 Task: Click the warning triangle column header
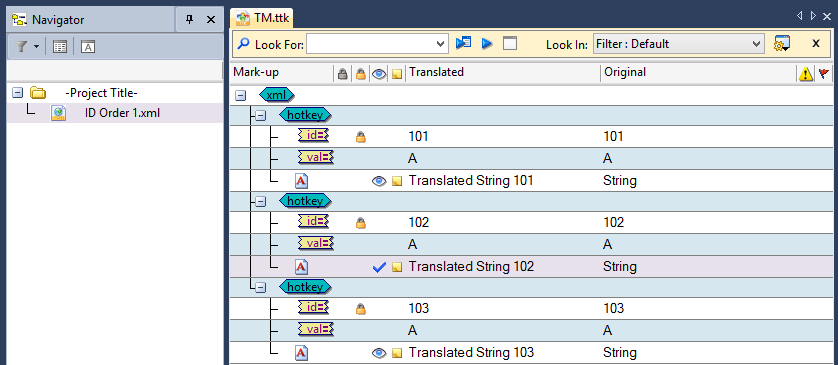805,73
